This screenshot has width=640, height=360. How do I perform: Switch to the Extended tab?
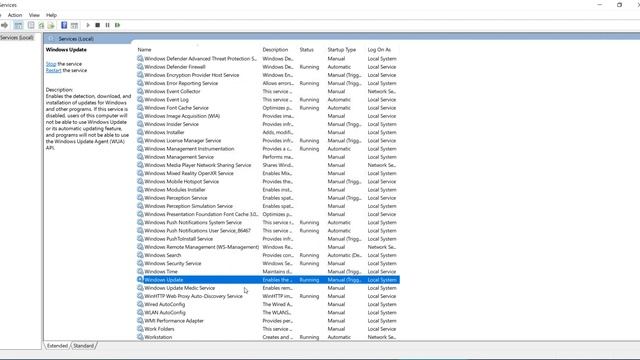(57, 346)
